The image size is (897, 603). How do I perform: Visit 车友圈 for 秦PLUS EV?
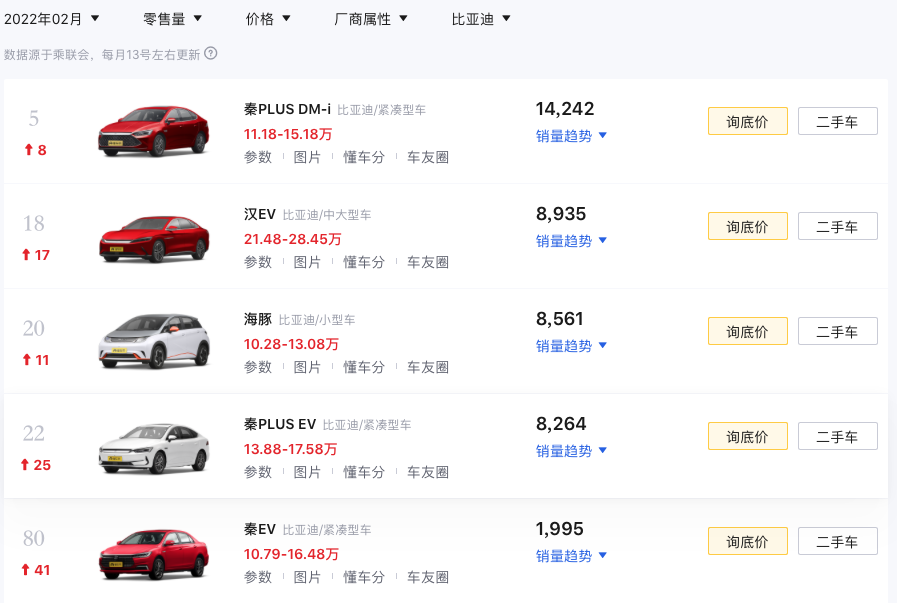pyautogui.click(x=428, y=472)
